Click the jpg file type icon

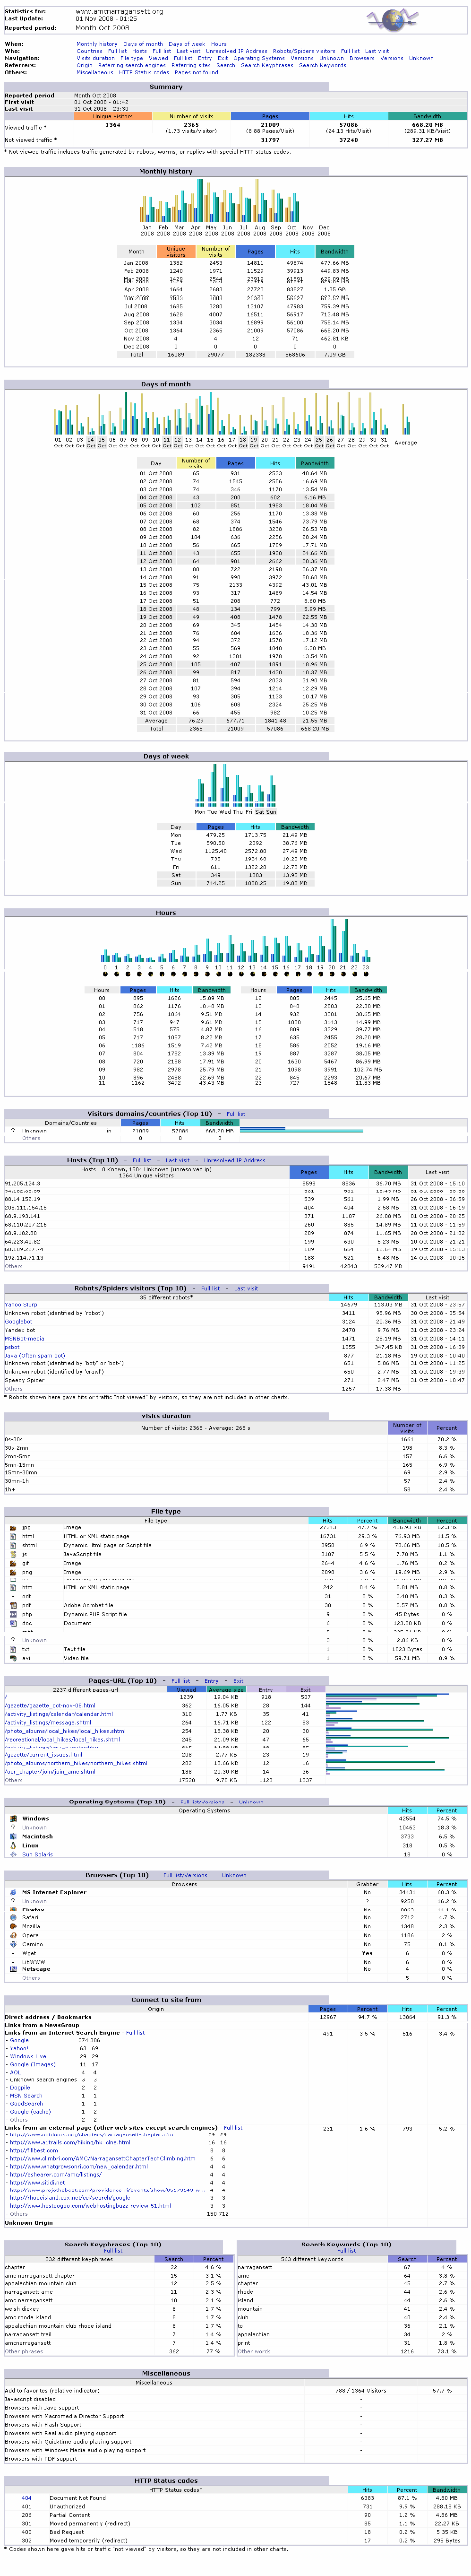(12, 1527)
